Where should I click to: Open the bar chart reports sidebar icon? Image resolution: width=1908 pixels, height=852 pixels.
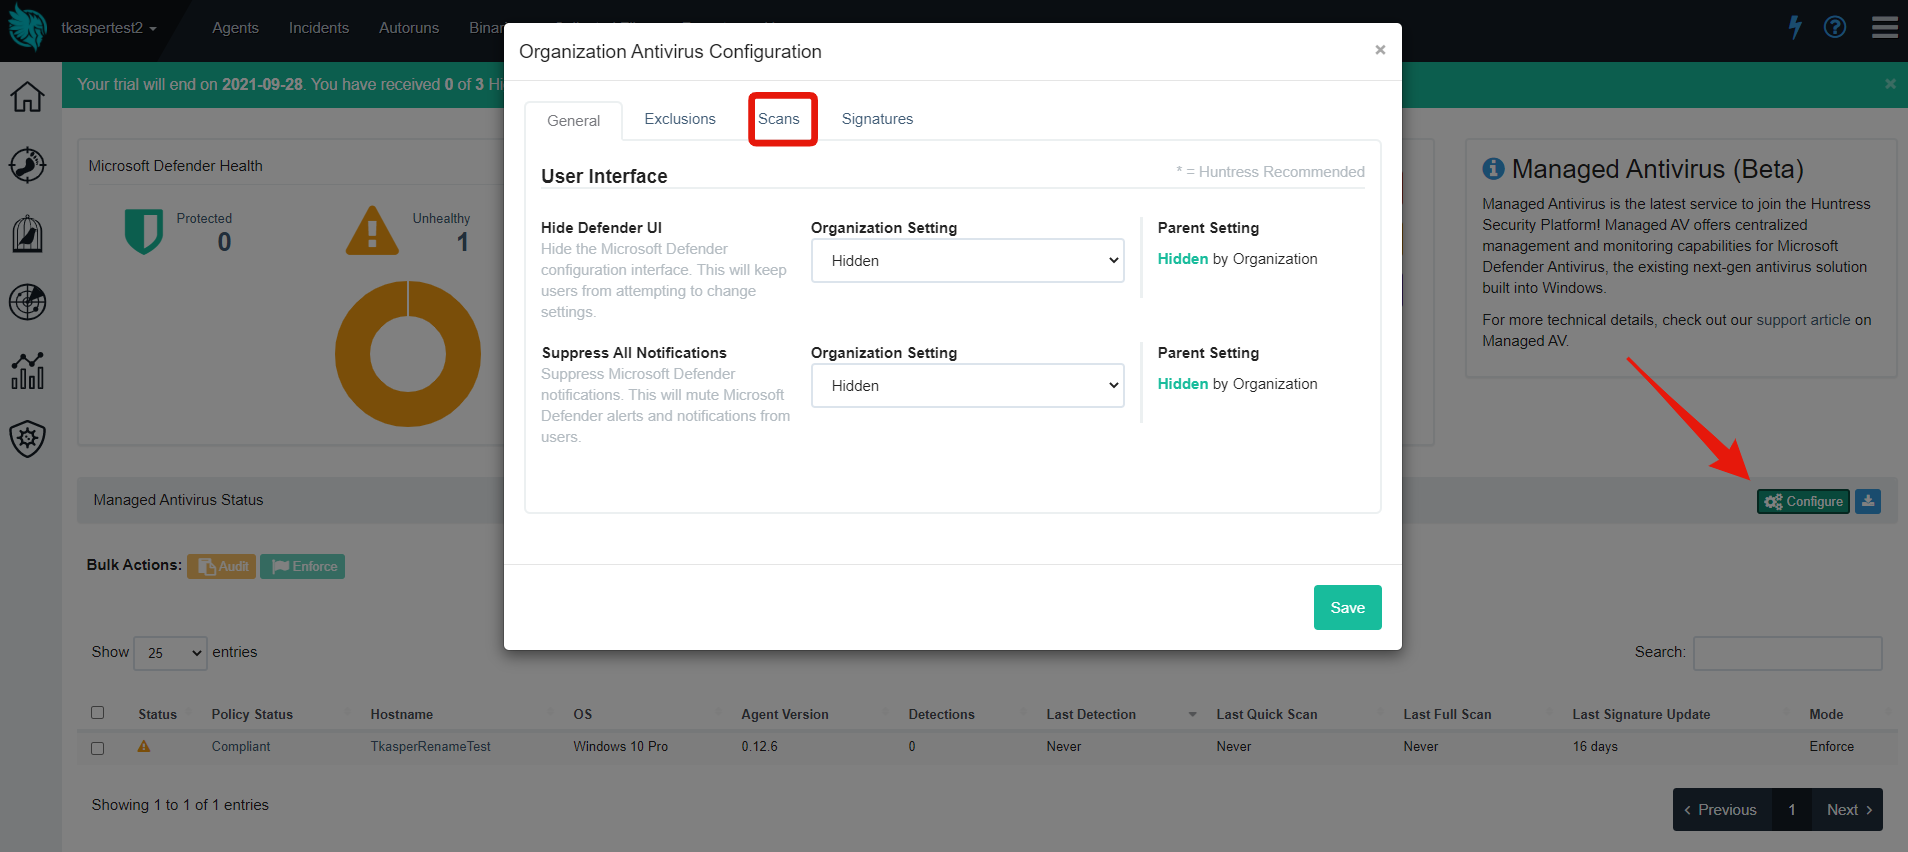point(27,370)
